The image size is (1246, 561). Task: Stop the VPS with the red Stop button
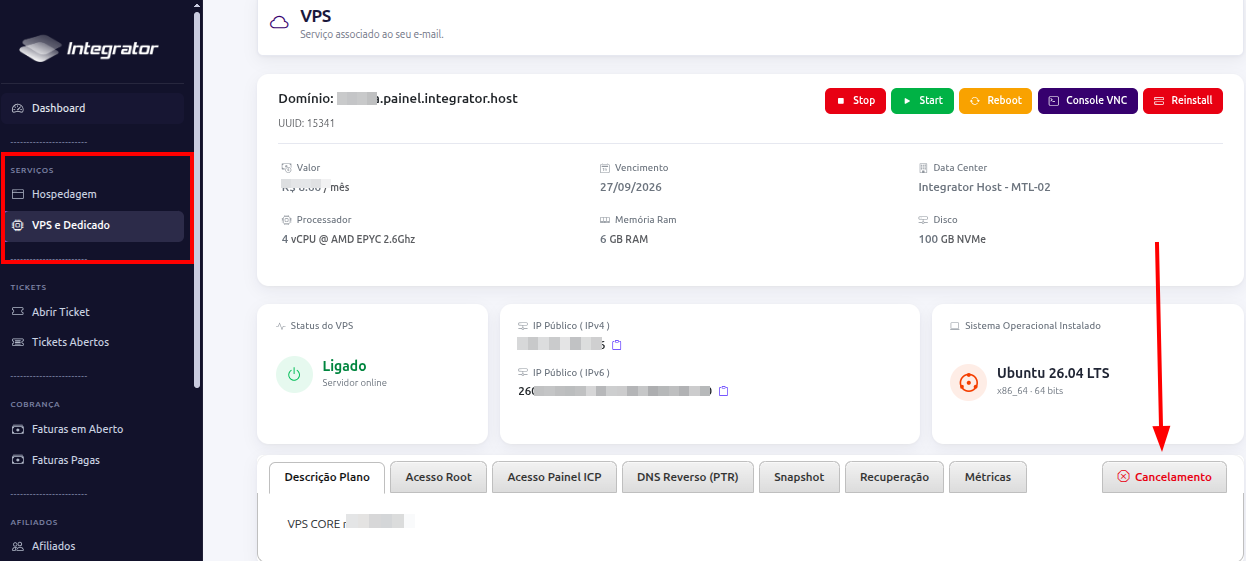(x=855, y=101)
